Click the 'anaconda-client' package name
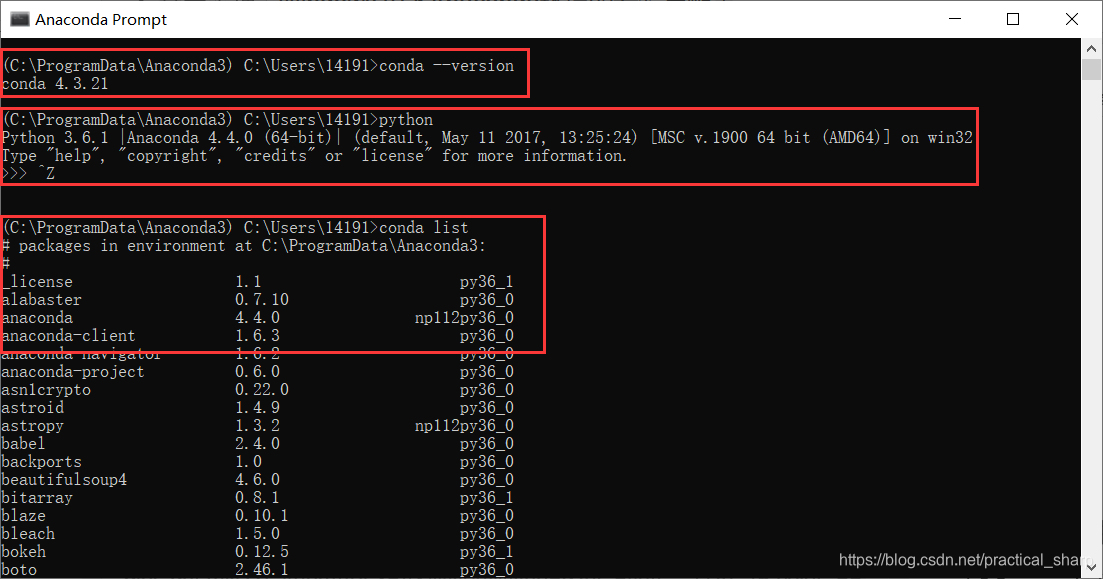Screen dimensions: 1103x579 point(68,336)
